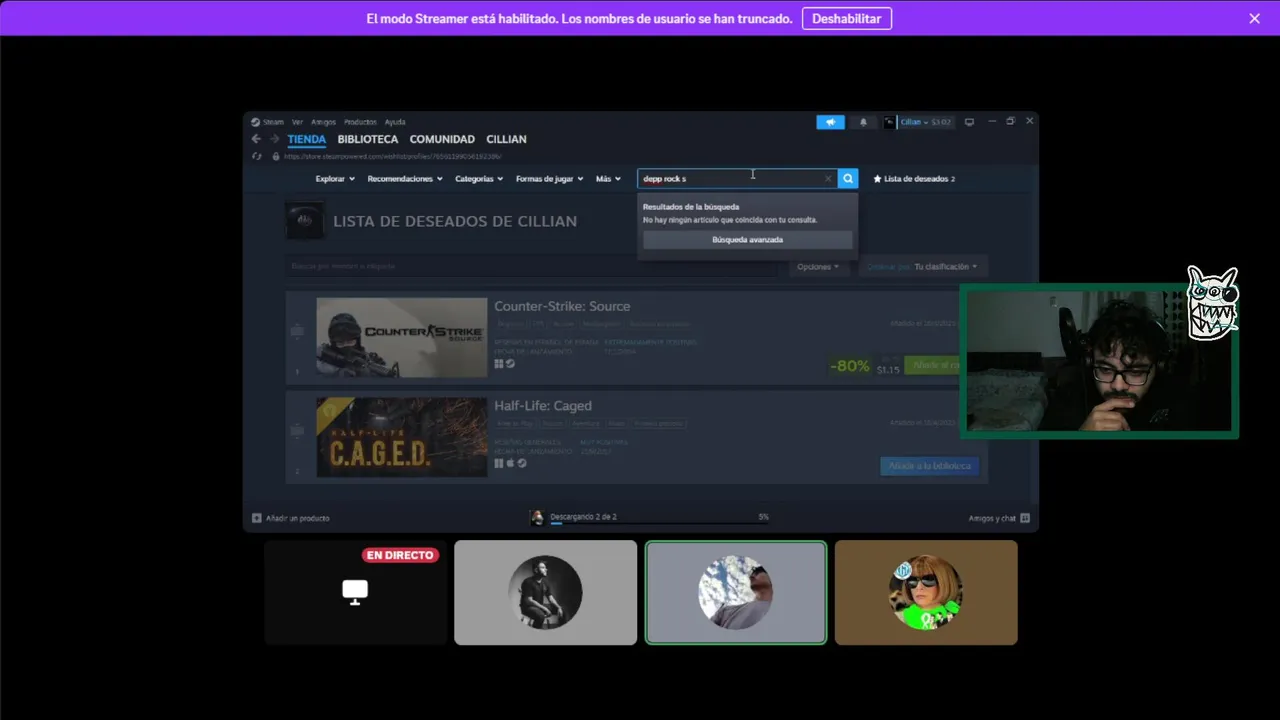Open Steam notifications with the bell icon
Image resolution: width=1280 pixels, height=720 pixels.
tap(864, 122)
